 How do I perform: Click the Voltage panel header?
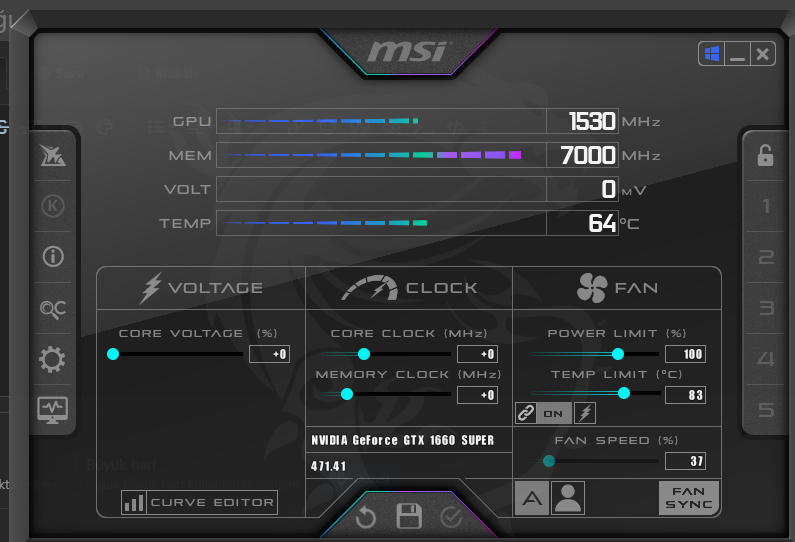(201, 288)
